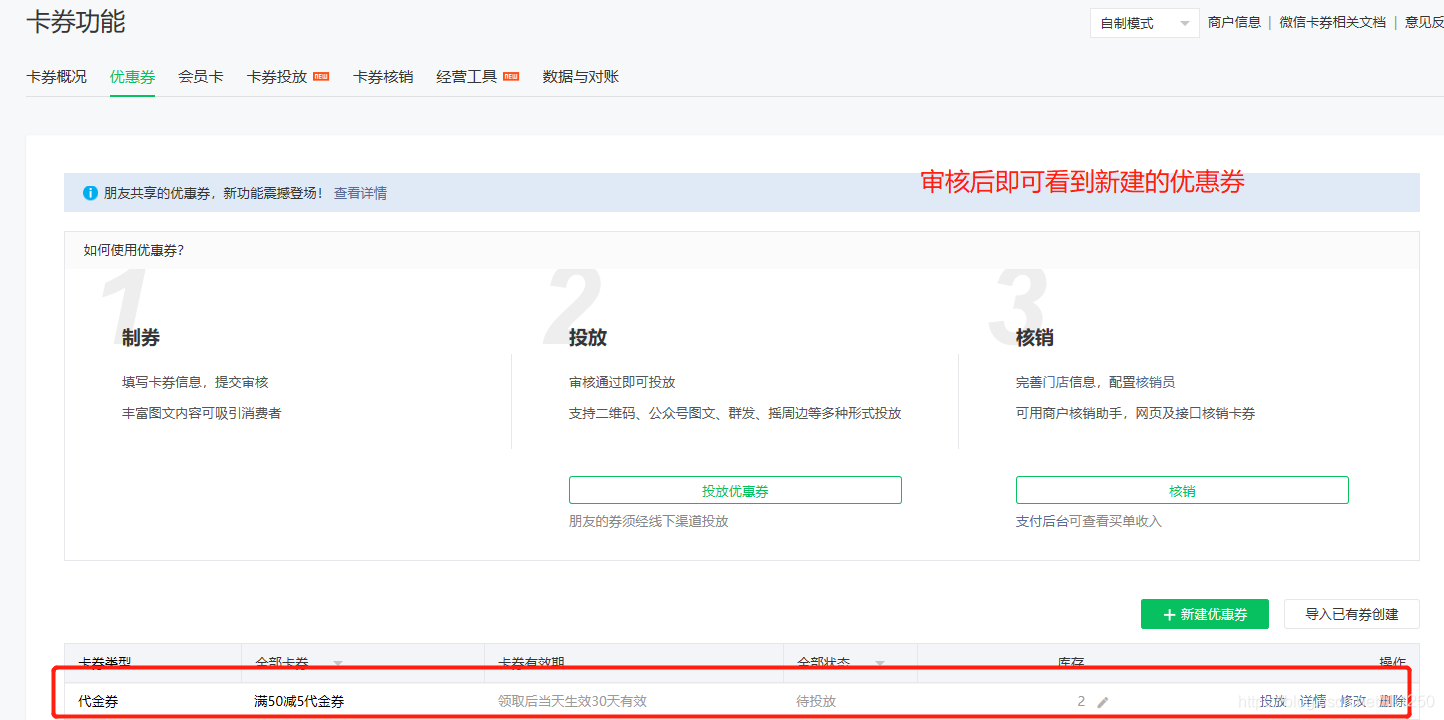Viewport: 1444px width, 720px height.
Task: Open the 数据与对账 tab
Action: [x=581, y=76]
